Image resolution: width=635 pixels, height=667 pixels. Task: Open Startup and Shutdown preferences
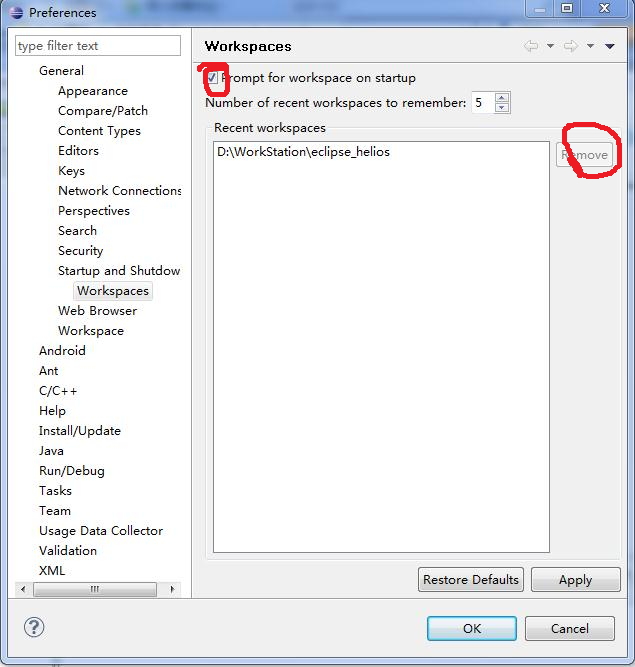pos(119,271)
